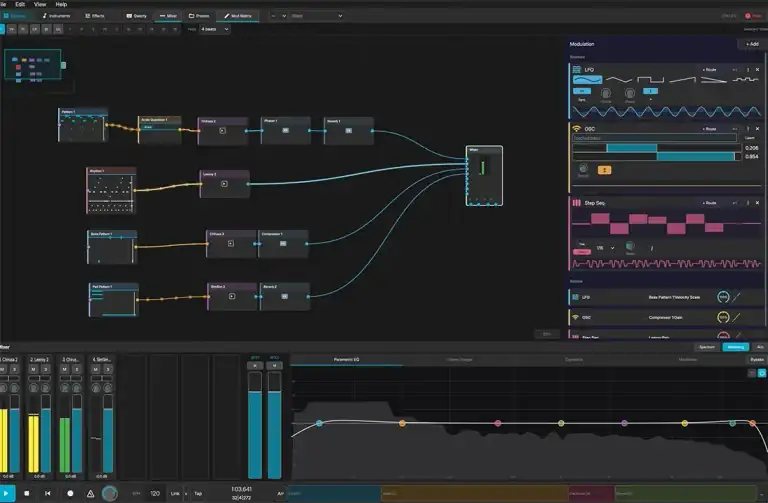The height and width of the screenshot is (503, 768).
Task: Toggle the Mixer panel button
Action: click(x=168, y=16)
